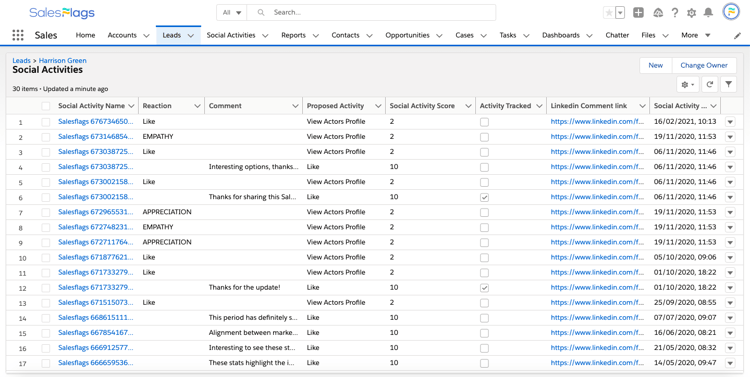Open the user profile avatar
The image size is (750, 377).
tap(731, 12)
